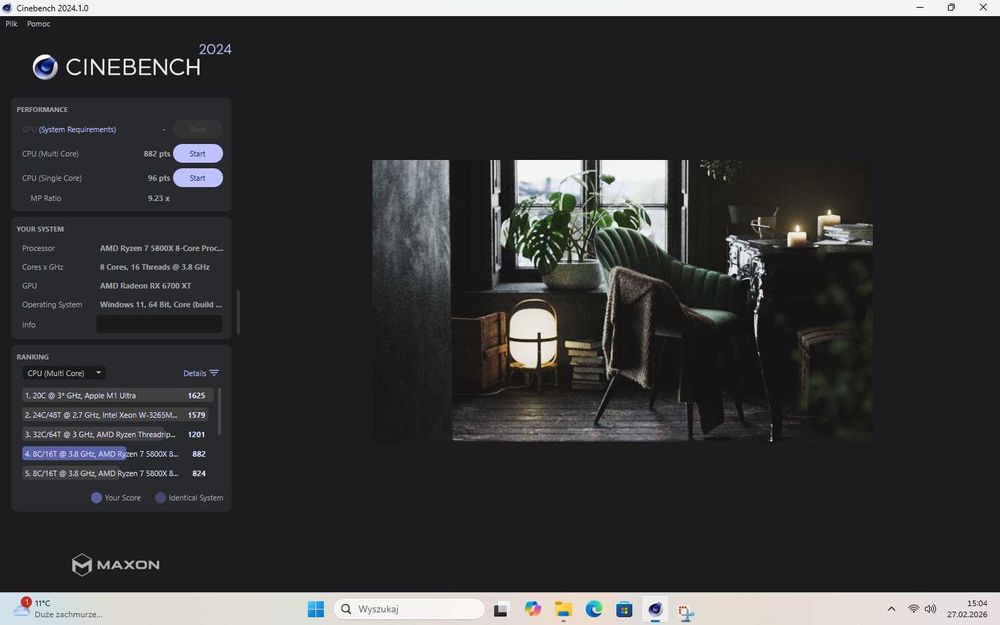Viewport: 1000px width, 625px height.
Task: Select Ryzen 7 5800X row scoring 824
Action: 117,473
